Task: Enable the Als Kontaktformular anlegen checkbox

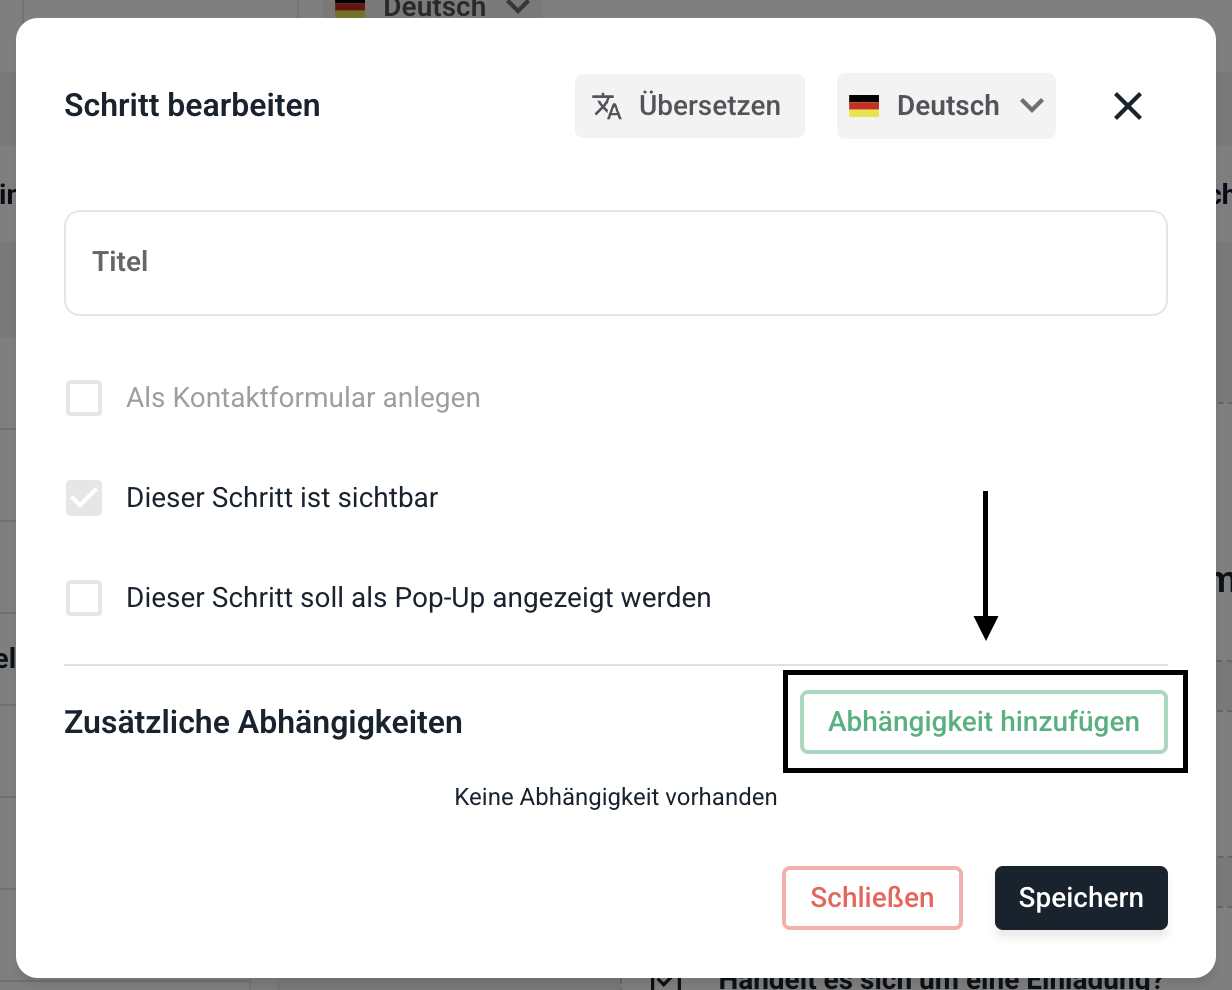Action: tap(84, 398)
